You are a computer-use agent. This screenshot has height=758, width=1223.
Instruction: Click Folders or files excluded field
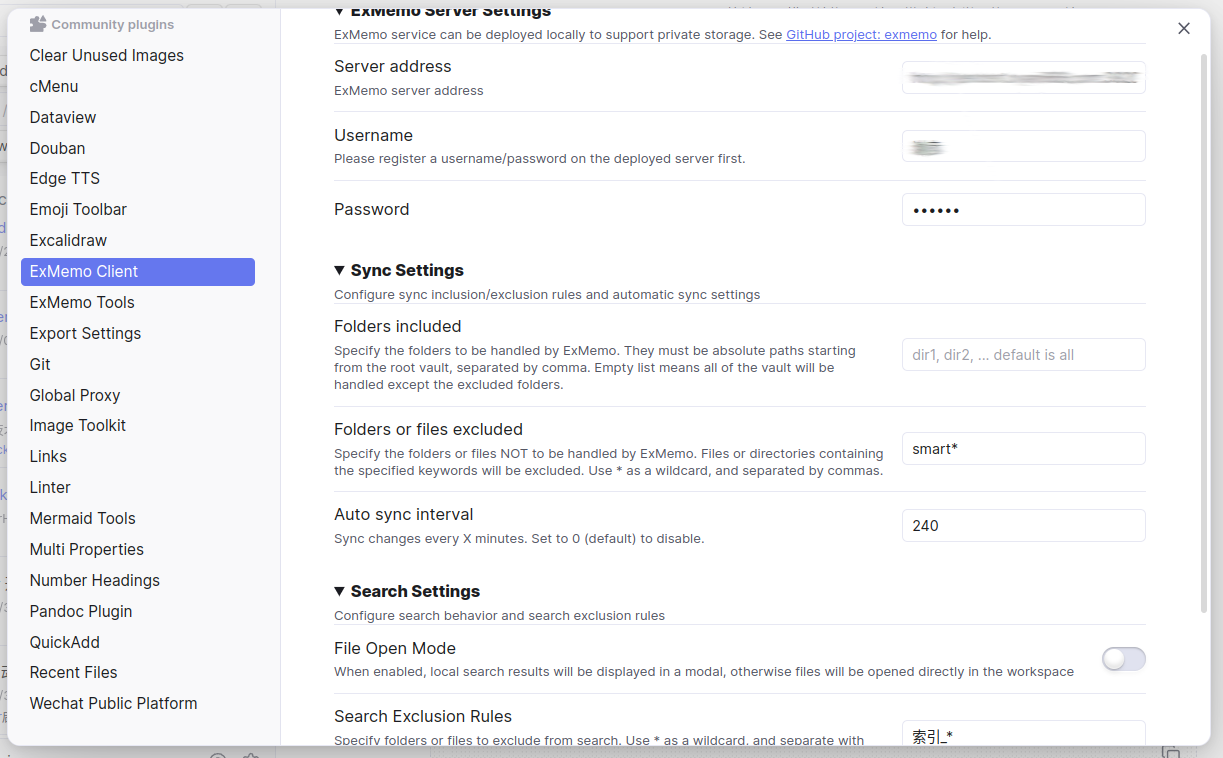[x=1024, y=449]
